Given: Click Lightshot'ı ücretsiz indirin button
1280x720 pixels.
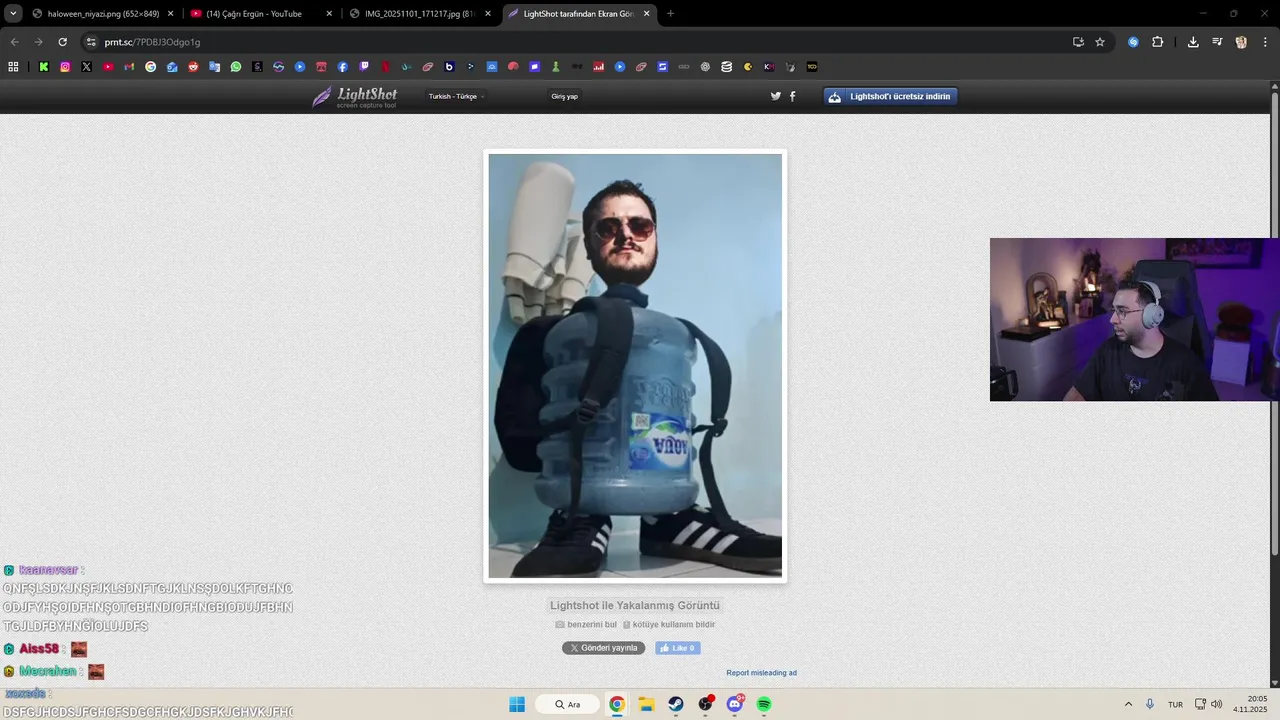Looking at the screenshot, I should coord(891,96).
